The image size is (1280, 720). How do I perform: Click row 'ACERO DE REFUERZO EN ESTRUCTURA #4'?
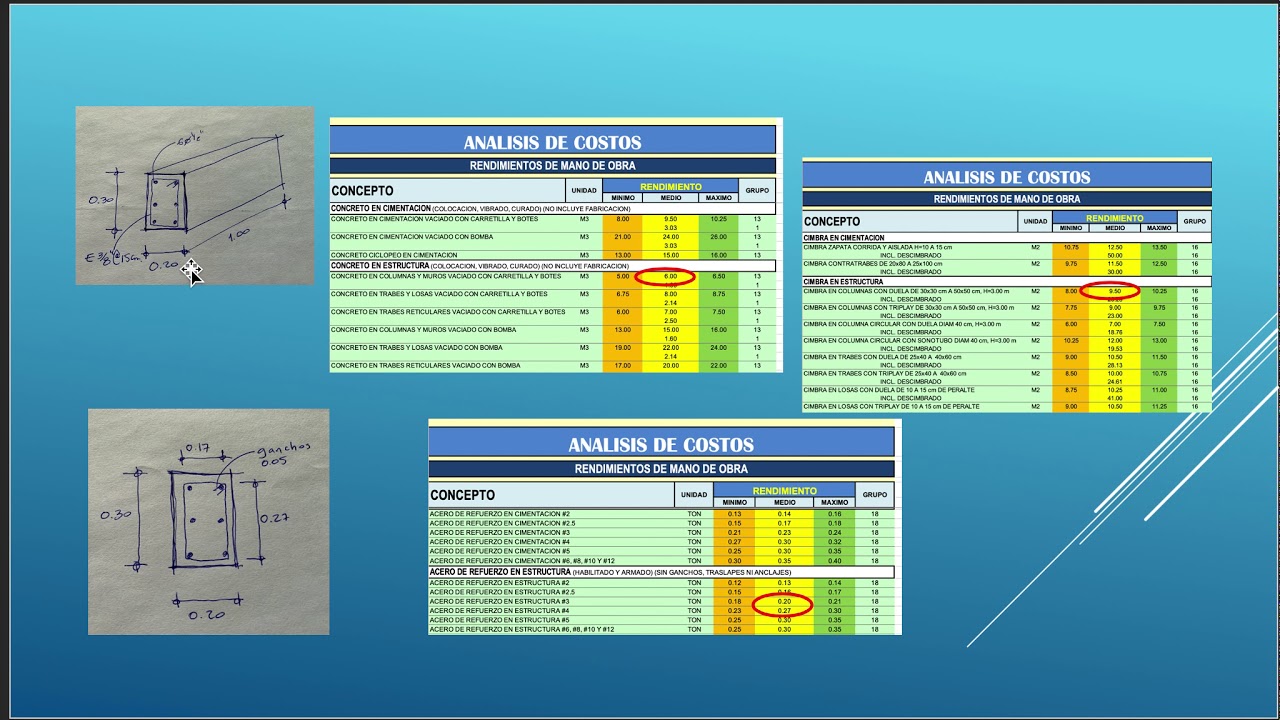pos(661,611)
